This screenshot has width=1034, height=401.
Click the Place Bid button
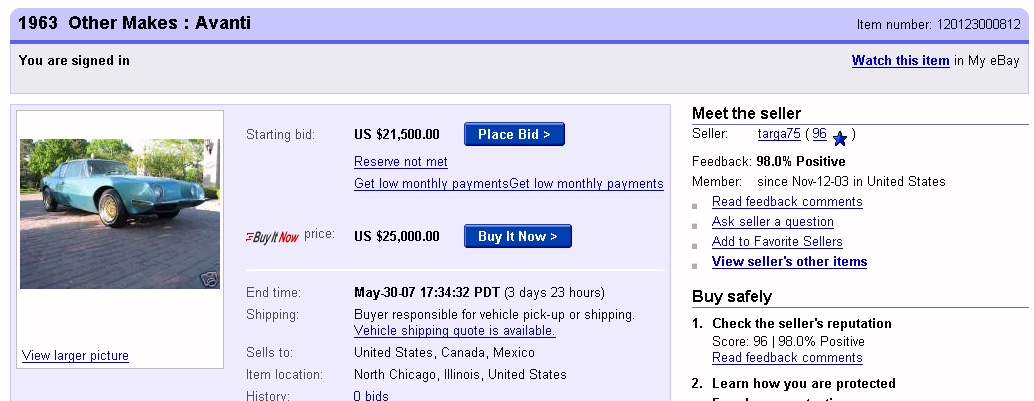click(x=514, y=135)
